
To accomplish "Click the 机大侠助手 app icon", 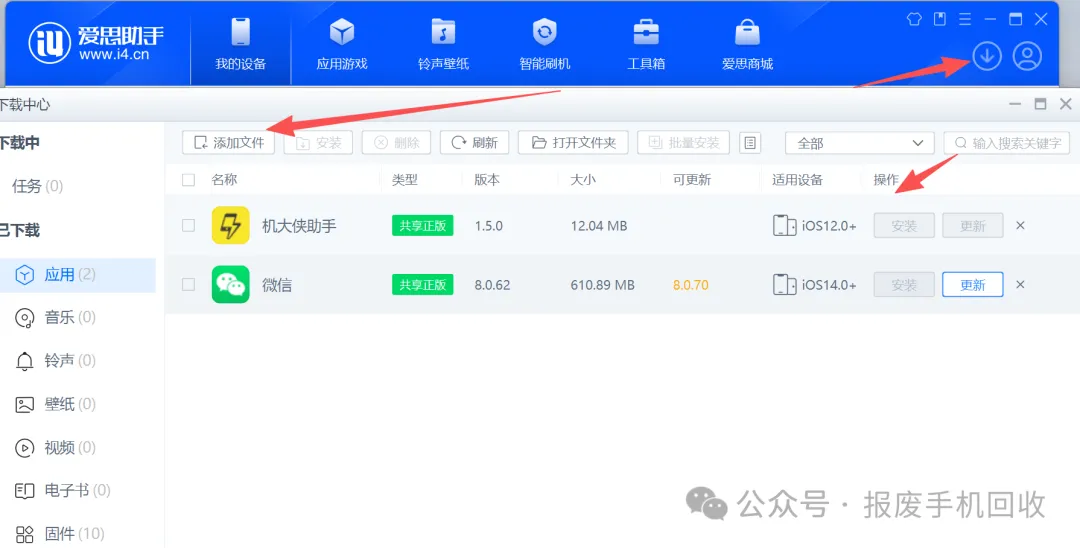I will point(231,225).
